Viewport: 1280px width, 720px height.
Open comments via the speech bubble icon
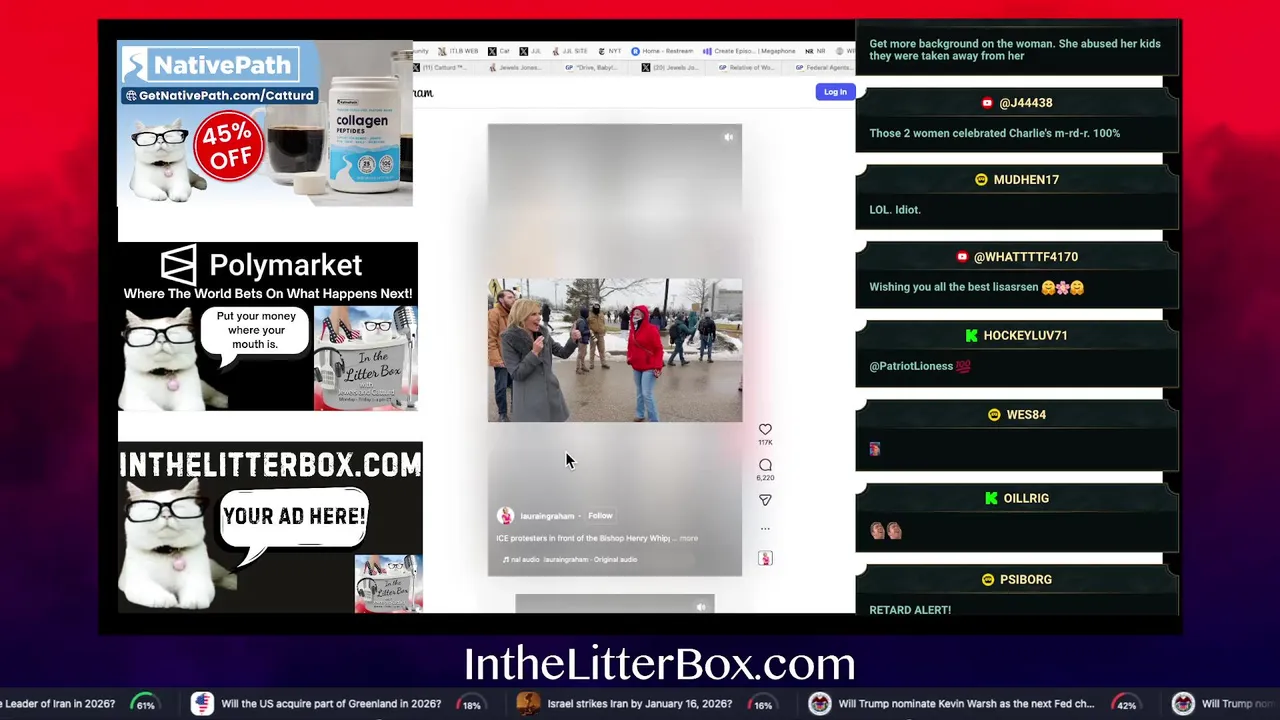(x=765, y=465)
